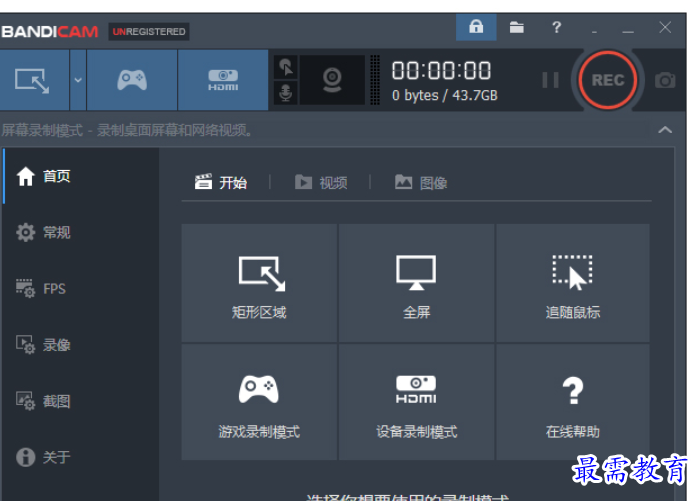Click the lock icon in title bar
The image size is (696, 501).
tap(476, 27)
